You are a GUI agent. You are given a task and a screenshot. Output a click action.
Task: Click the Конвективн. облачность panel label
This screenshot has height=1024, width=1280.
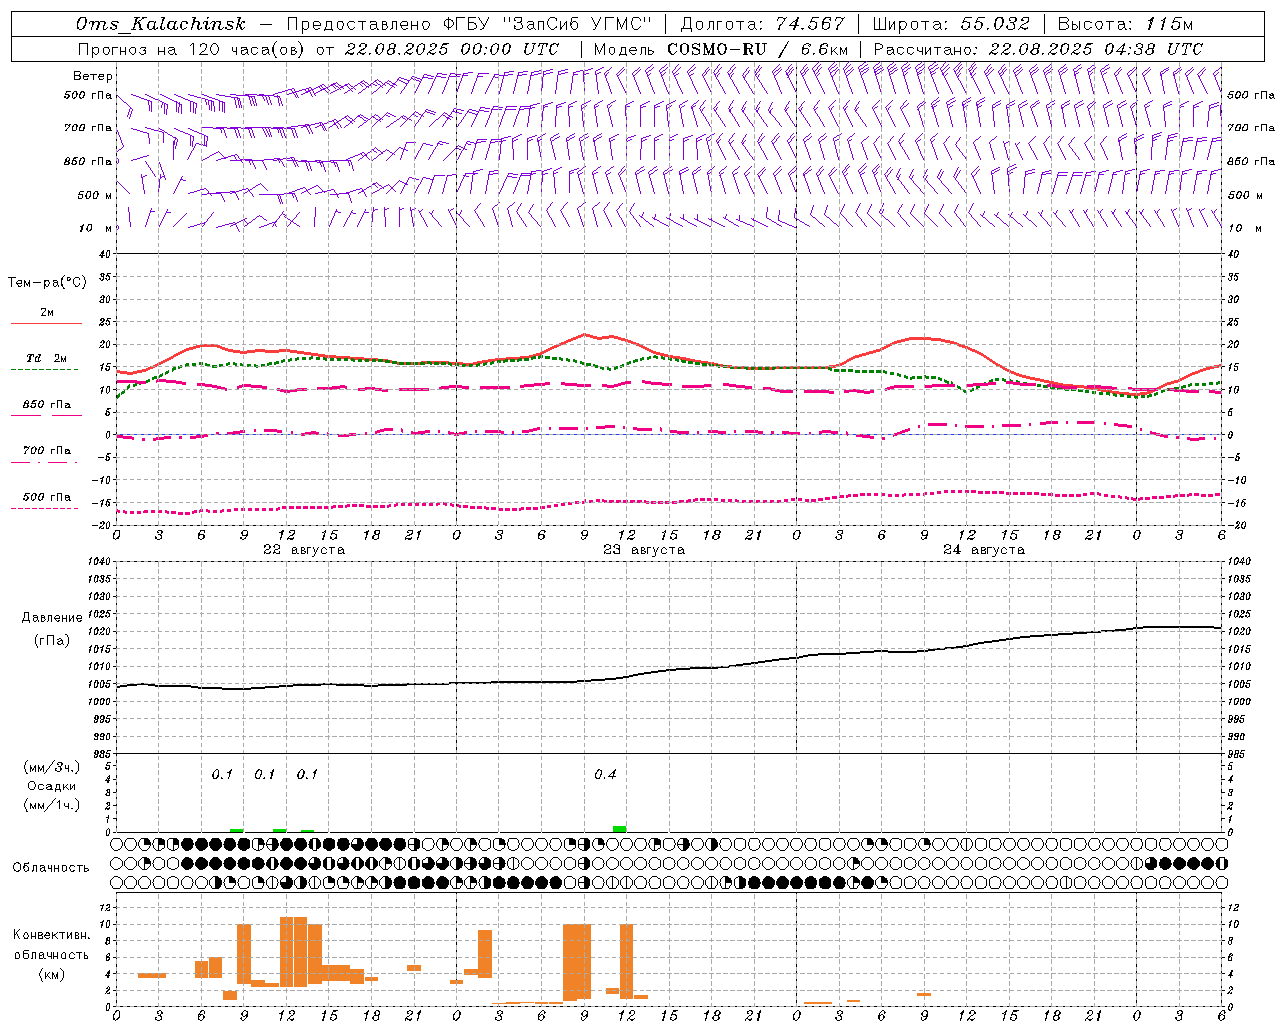click(x=51, y=954)
